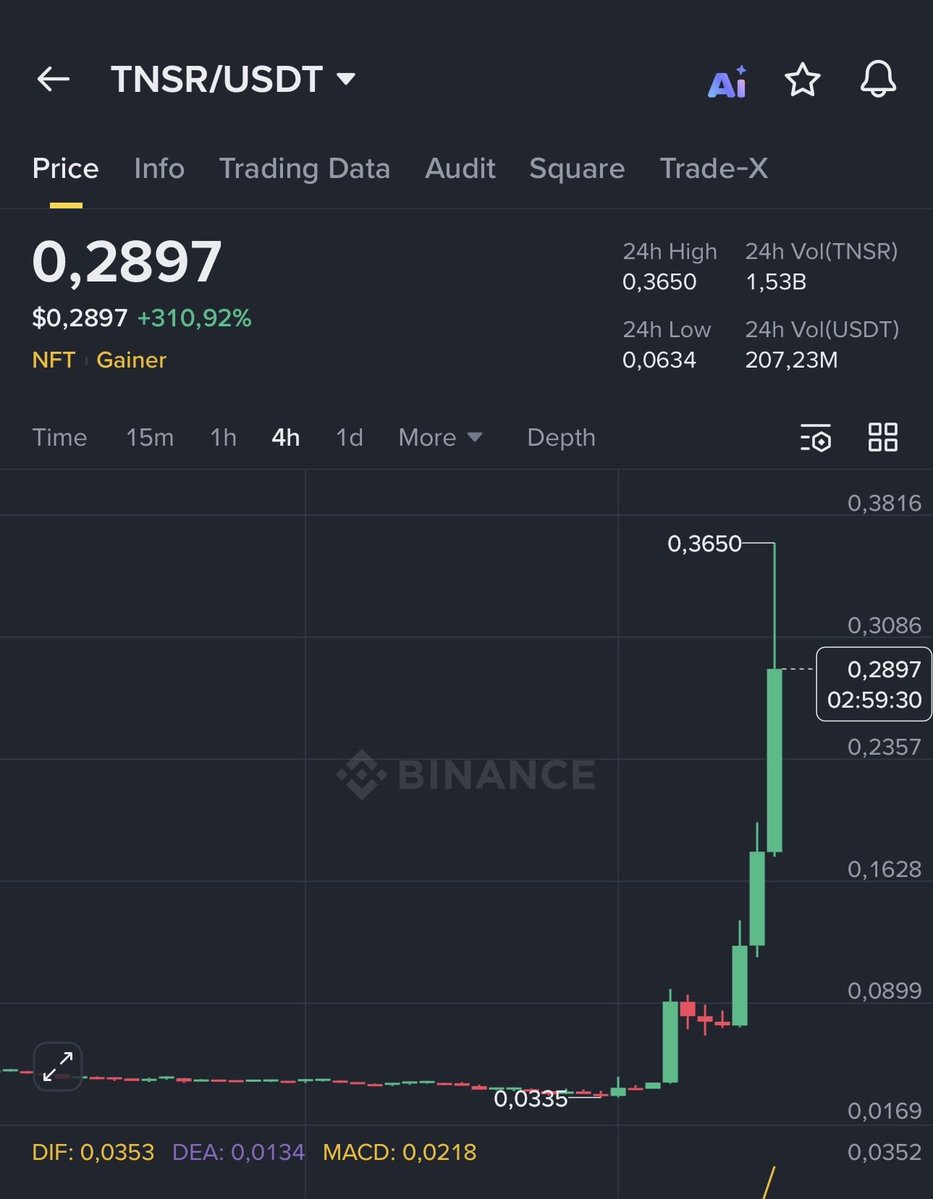Tap the large 0,2897 price headline

pos(127,264)
